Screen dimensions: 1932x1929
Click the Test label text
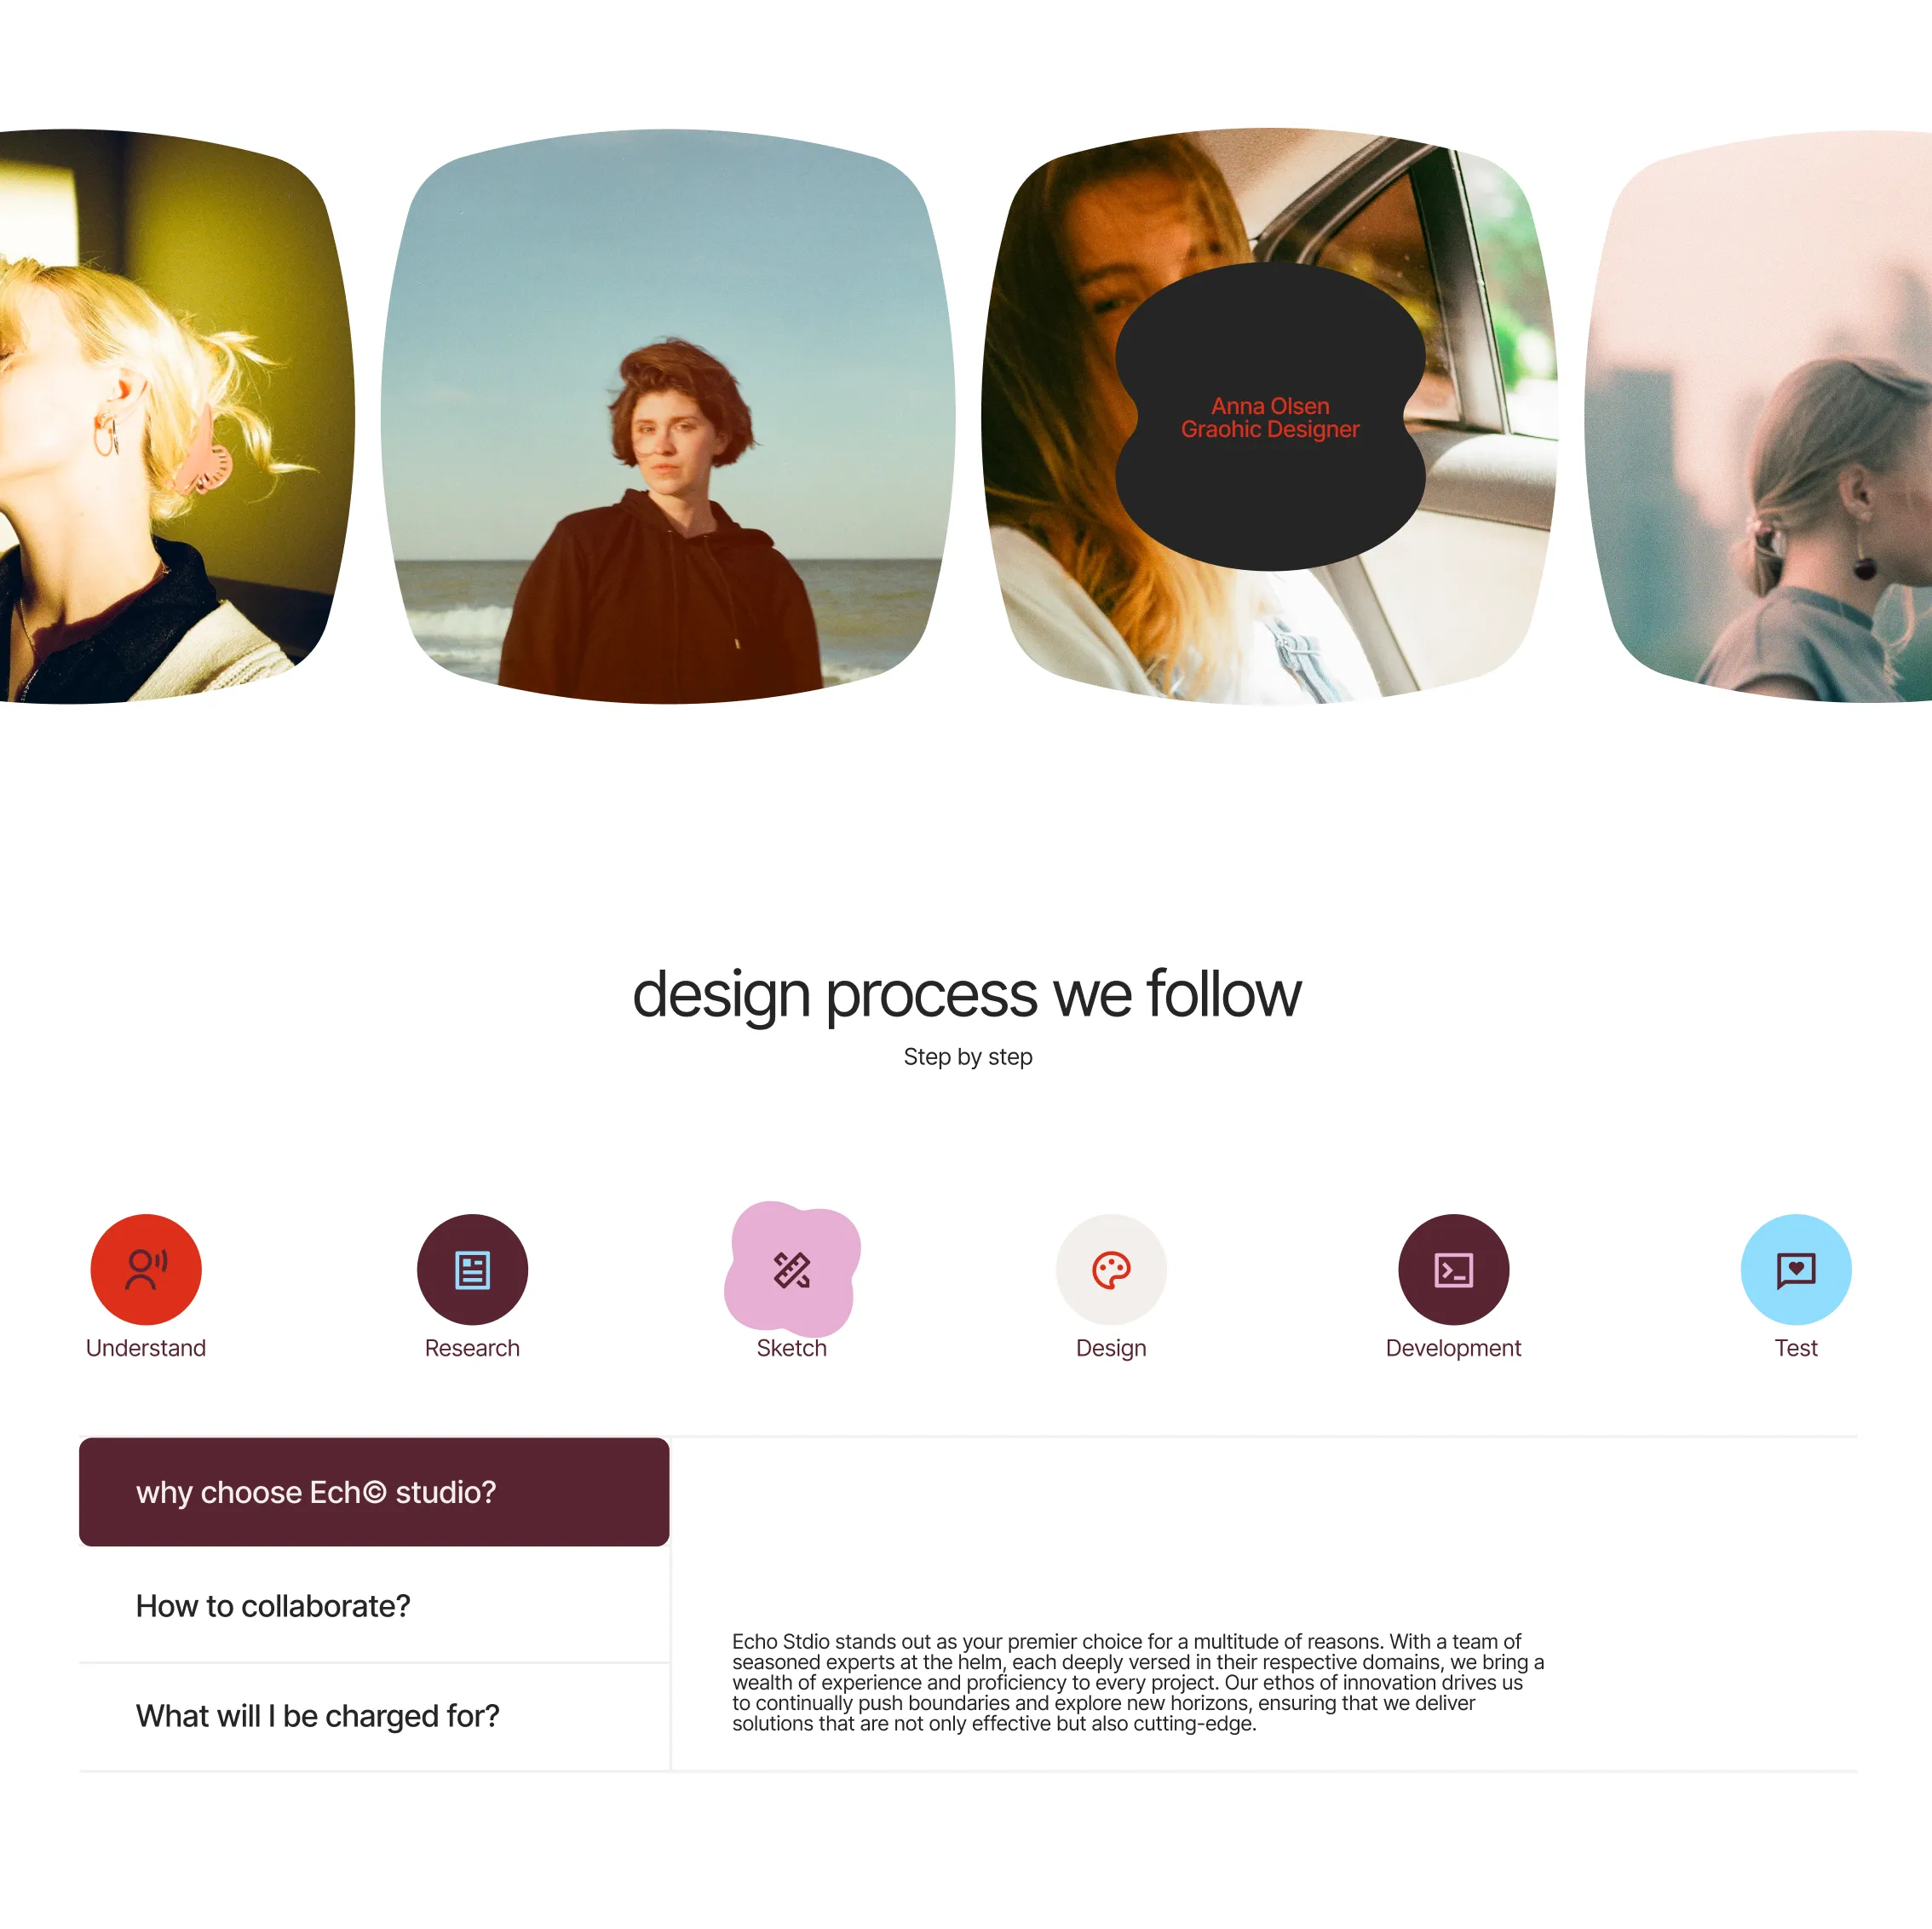pyautogui.click(x=1795, y=1347)
